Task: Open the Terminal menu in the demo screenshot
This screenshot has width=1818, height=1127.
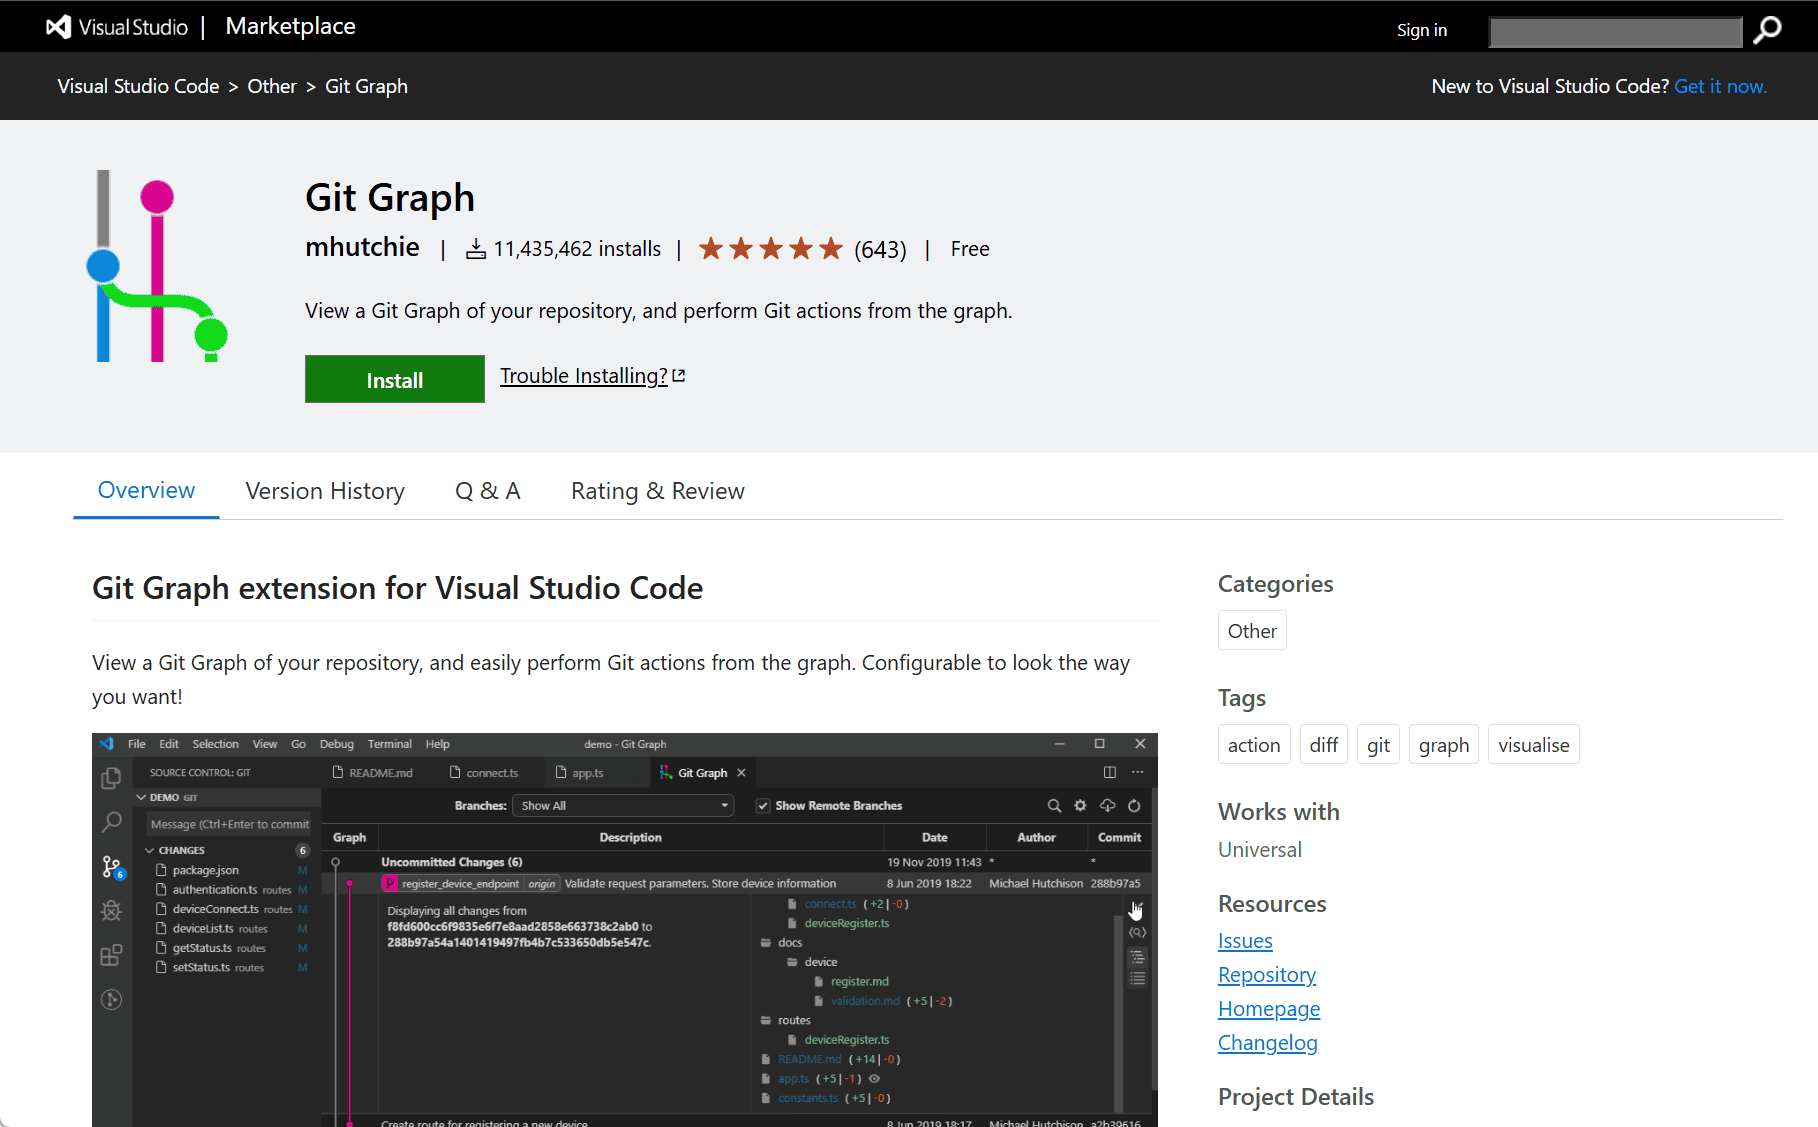Action: click(x=390, y=744)
